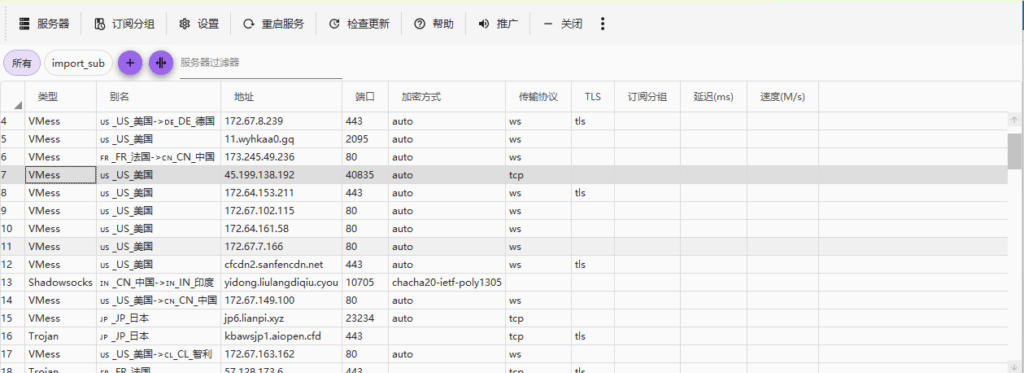
Task: Click the select-all corner cell of the table
Action: pyautogui.click(x=12, y=97)
